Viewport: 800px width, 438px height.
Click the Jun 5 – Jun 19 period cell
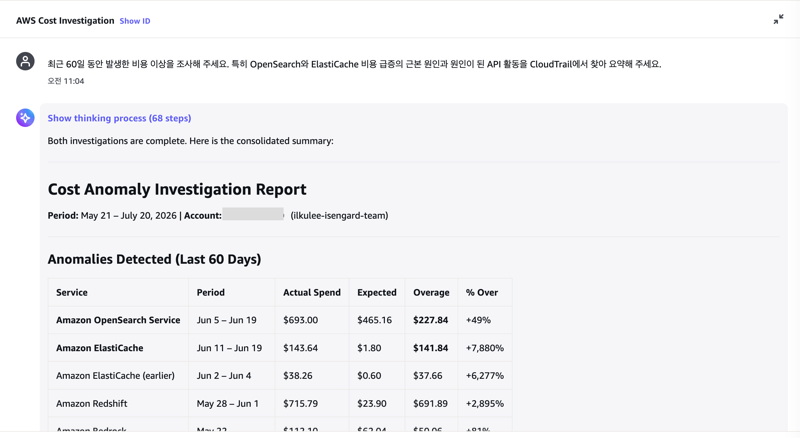(x=227, y=320)
